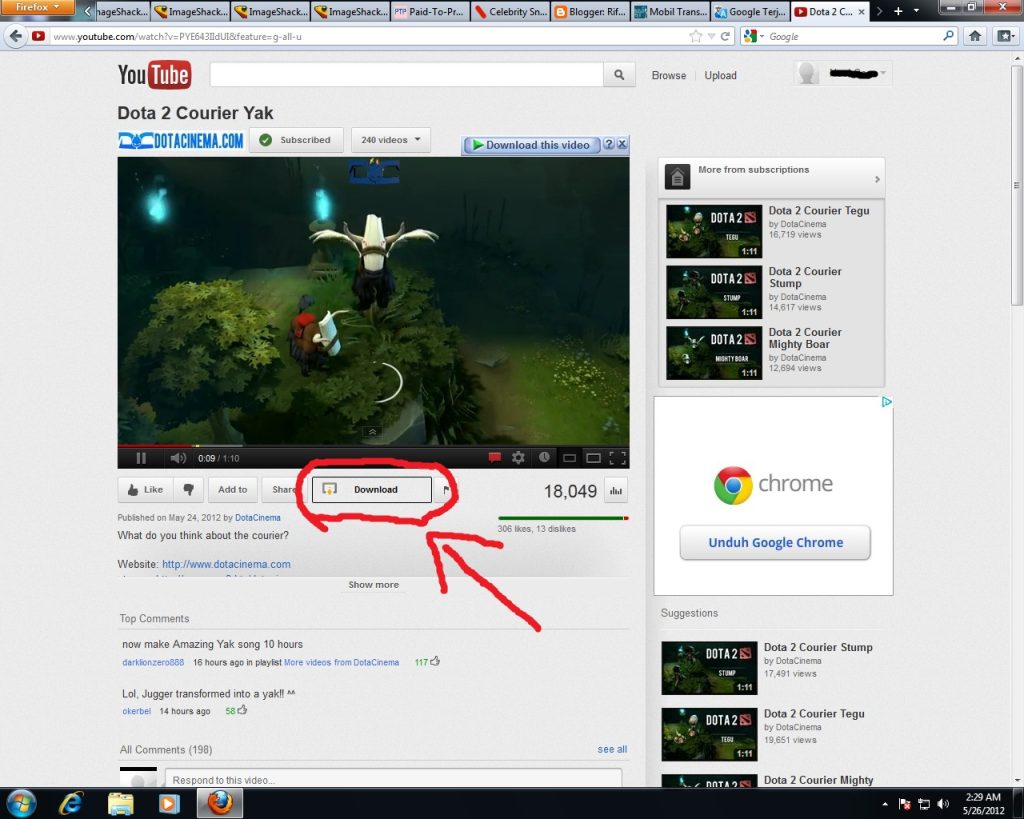The width and height of the screenshot is (1024, 819).
Task: Click the AdChoices icon on ad
Action: pos(886,402)
